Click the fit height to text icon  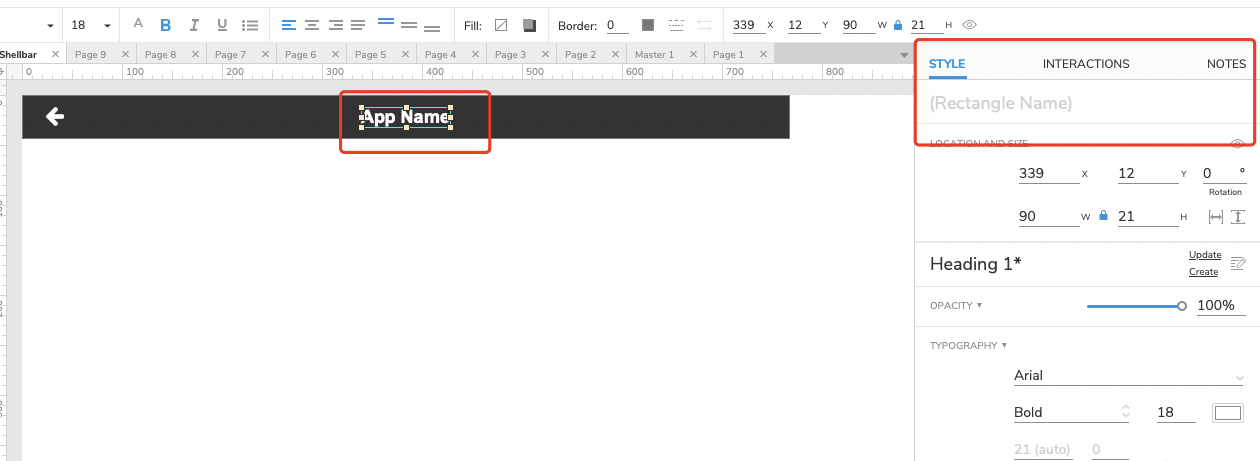click(1238, 217)
